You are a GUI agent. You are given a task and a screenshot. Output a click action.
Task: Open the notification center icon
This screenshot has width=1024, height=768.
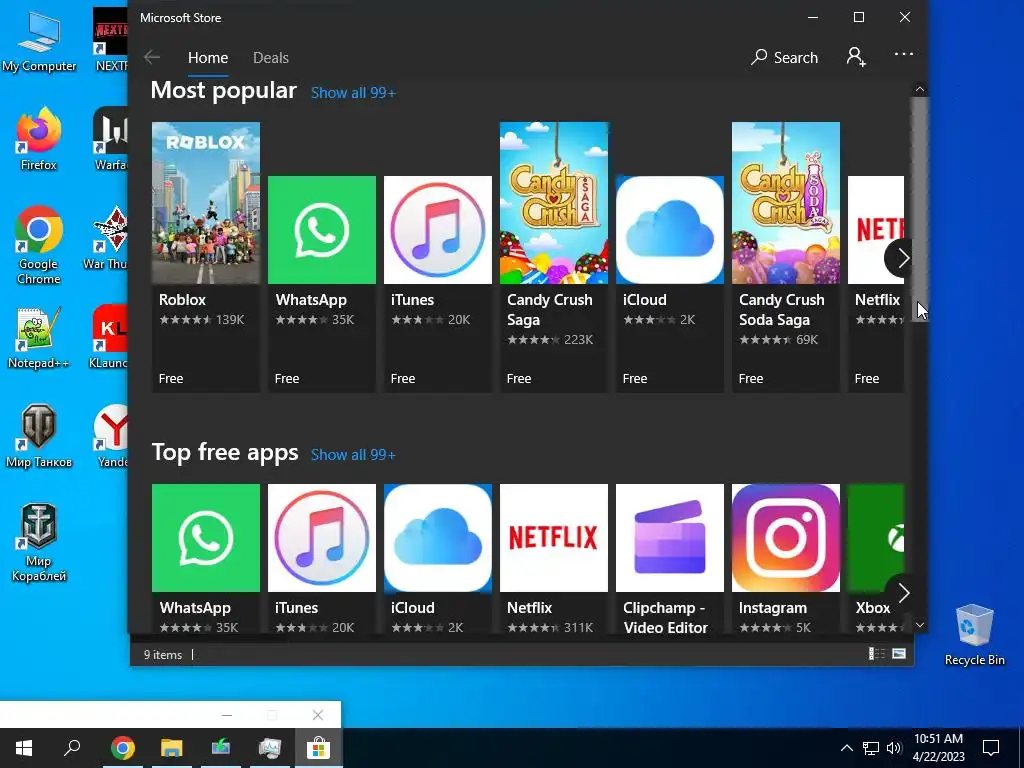coord(991,748)
